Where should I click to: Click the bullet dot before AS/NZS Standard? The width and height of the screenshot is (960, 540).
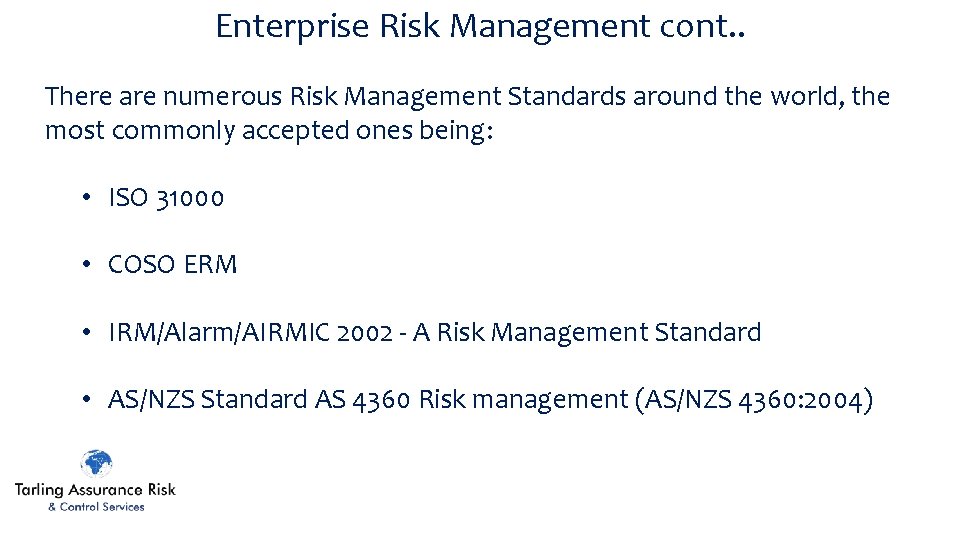click(x=89, y=400)
